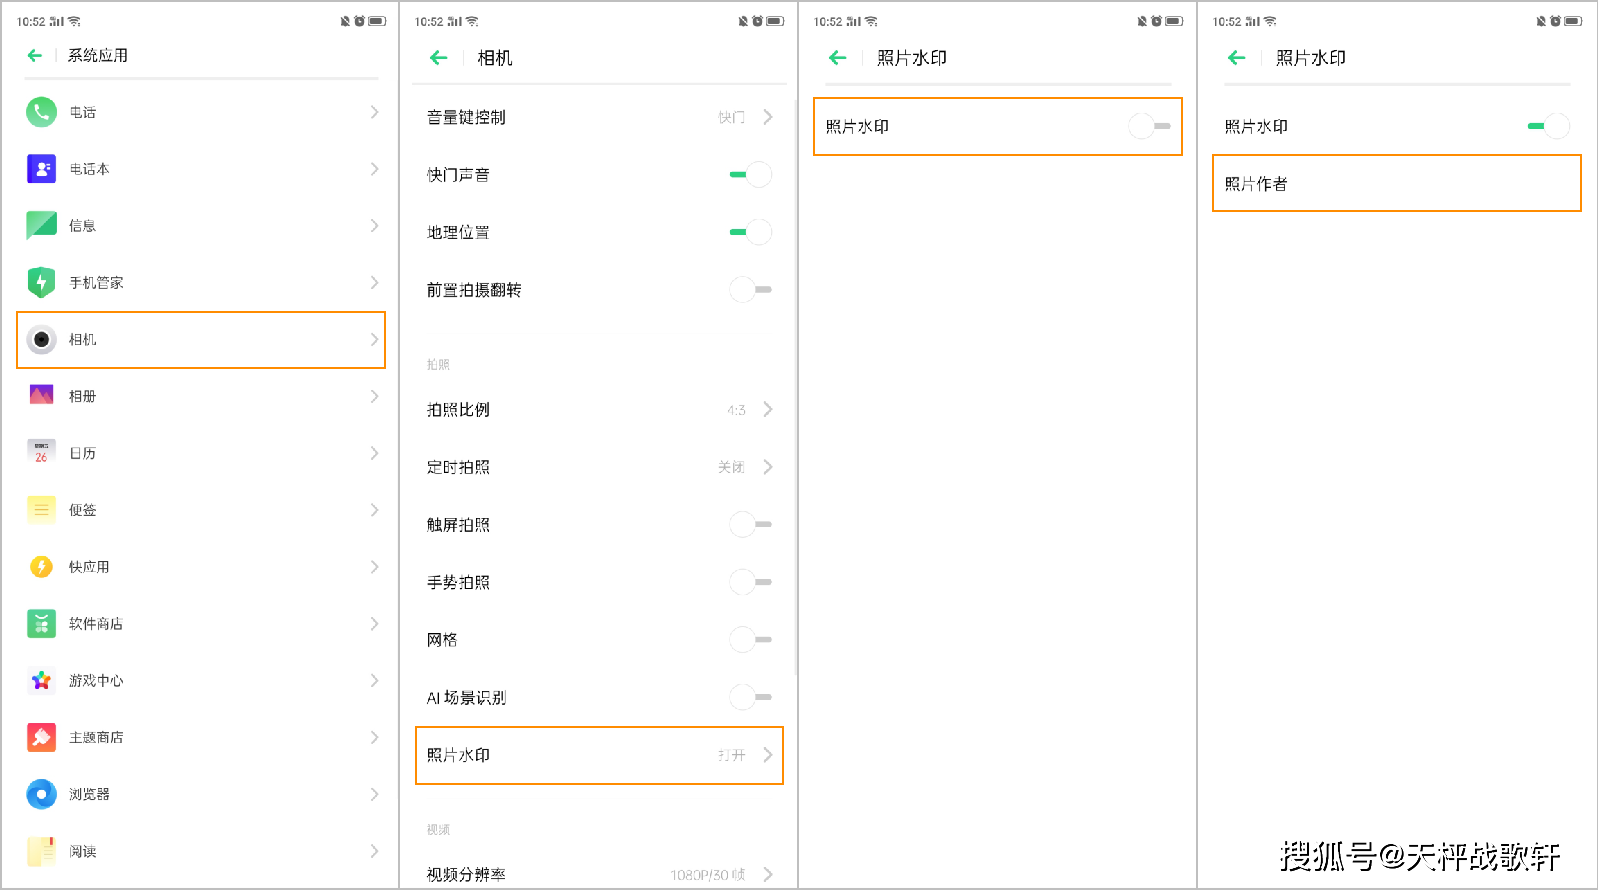The image size is (1598, 890).
Task: Expand the 音量键控制 option chevron
Action: (768, 117)
